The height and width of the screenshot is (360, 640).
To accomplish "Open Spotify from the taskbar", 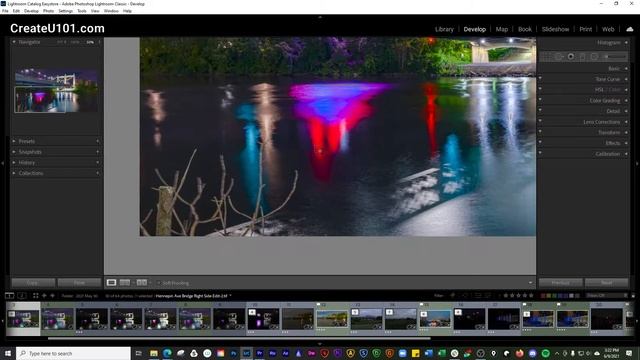I will [x=546, y=353].
